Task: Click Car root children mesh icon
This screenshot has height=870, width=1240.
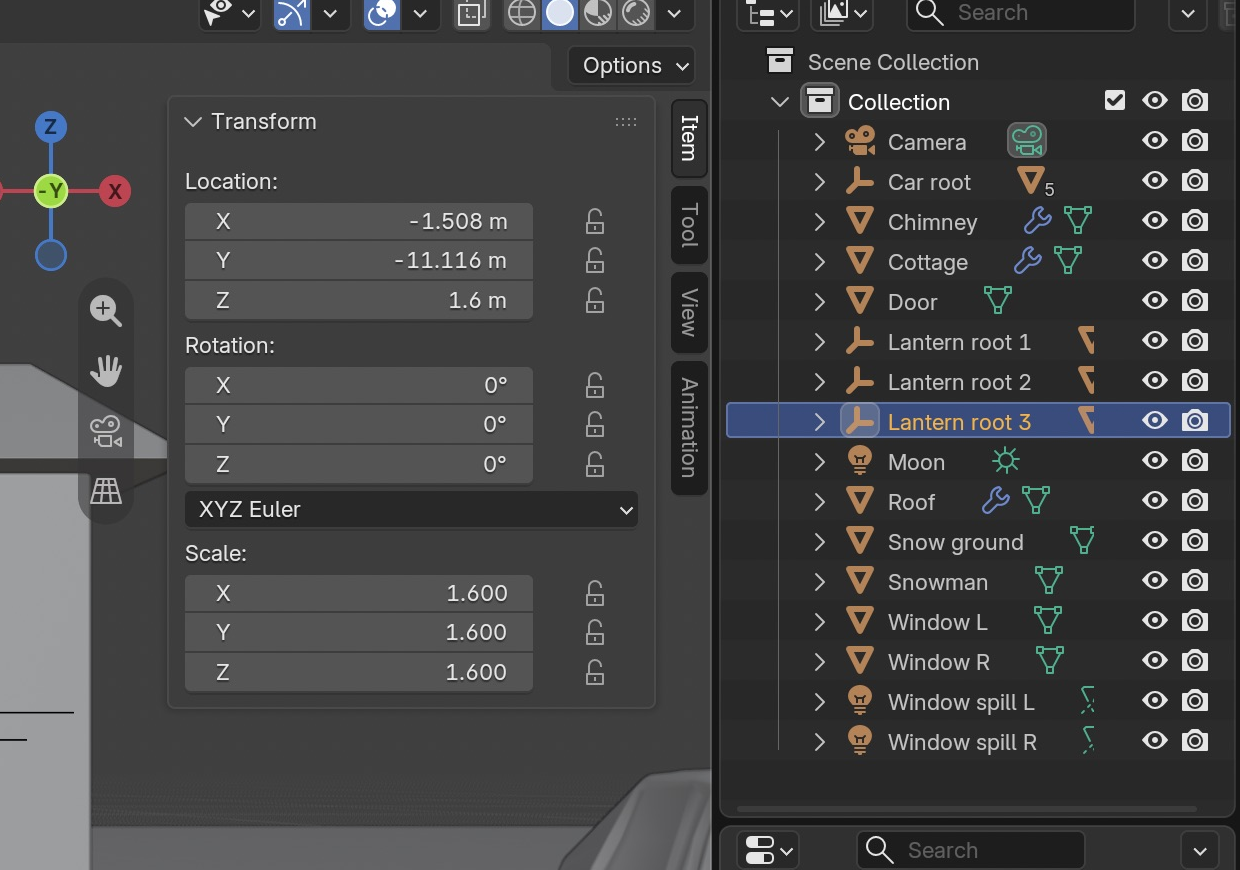Action: 1032,181
